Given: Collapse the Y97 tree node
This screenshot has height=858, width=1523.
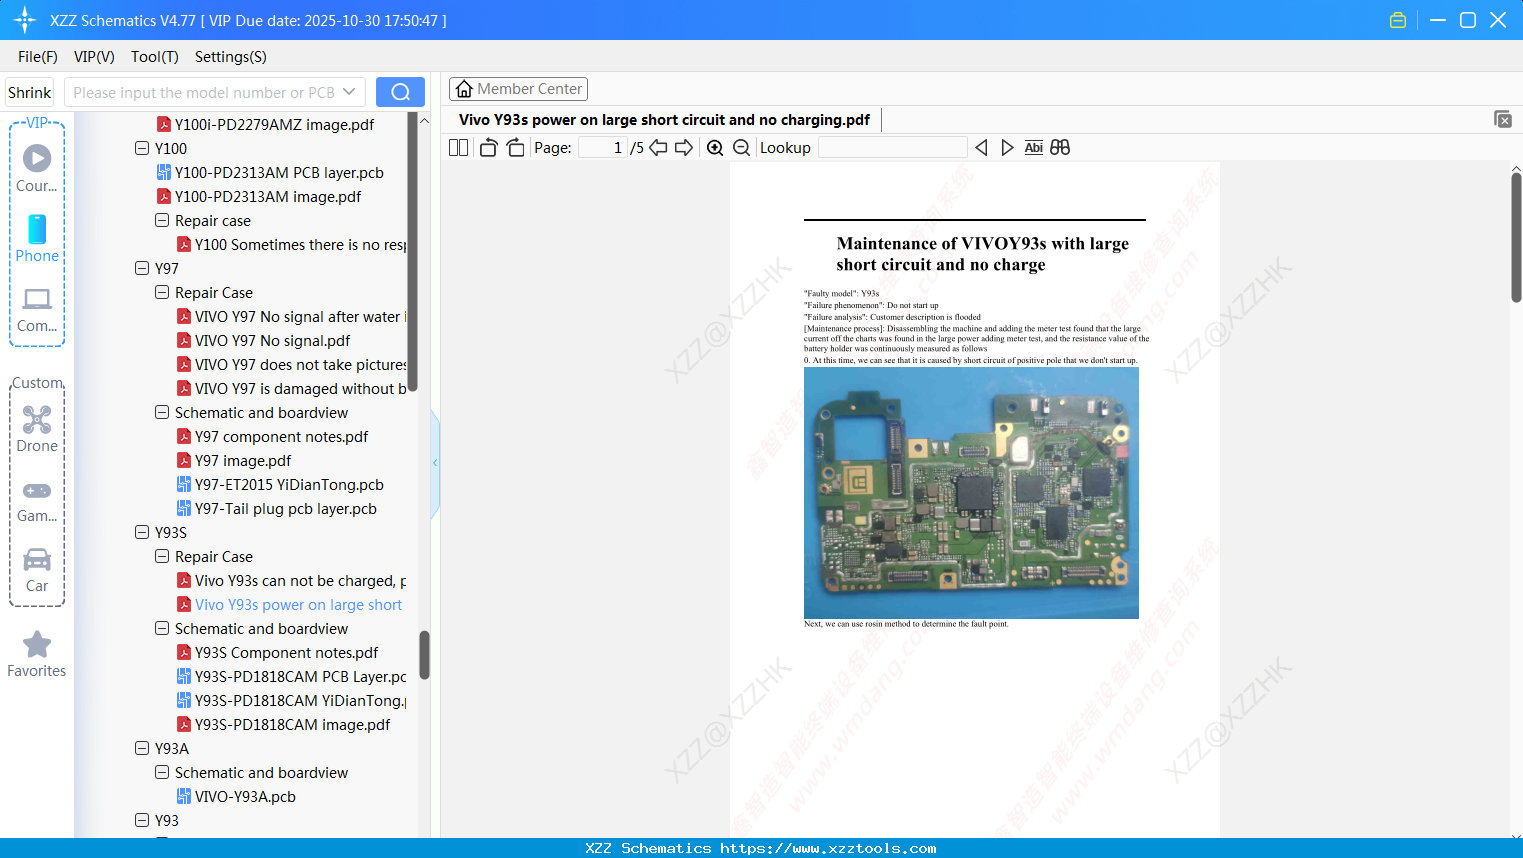Looking at the screenshot, I should (x=142, y=268).
